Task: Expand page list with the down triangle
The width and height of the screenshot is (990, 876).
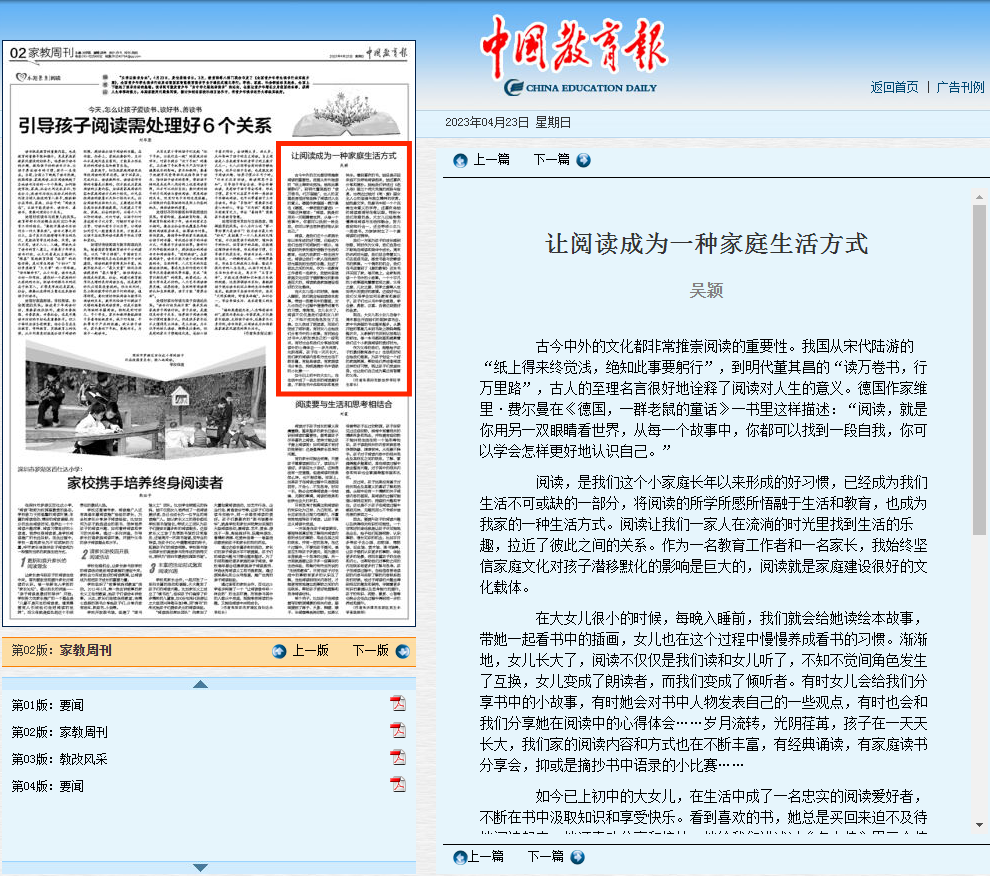Action: (x=200, y=867)
